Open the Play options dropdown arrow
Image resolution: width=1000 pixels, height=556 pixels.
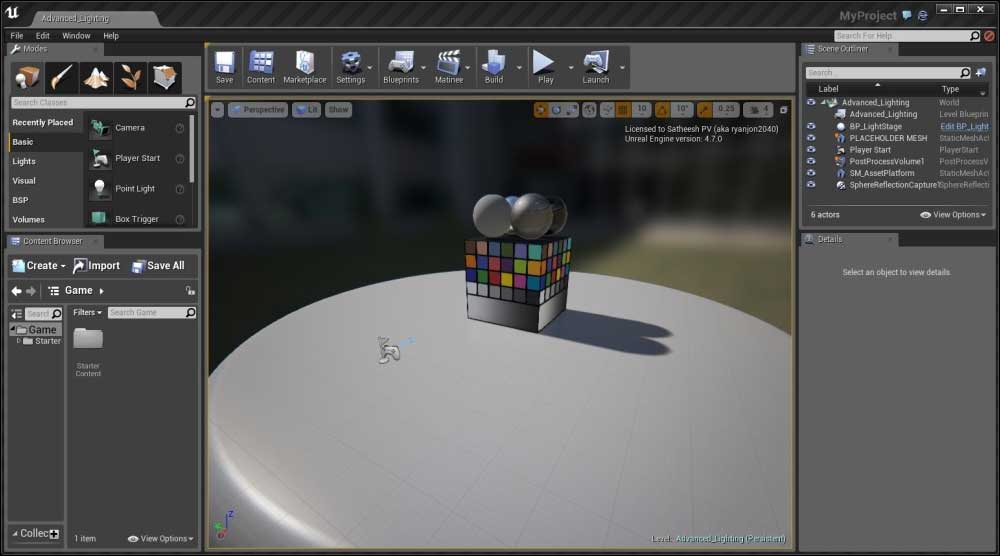[571, 68]
